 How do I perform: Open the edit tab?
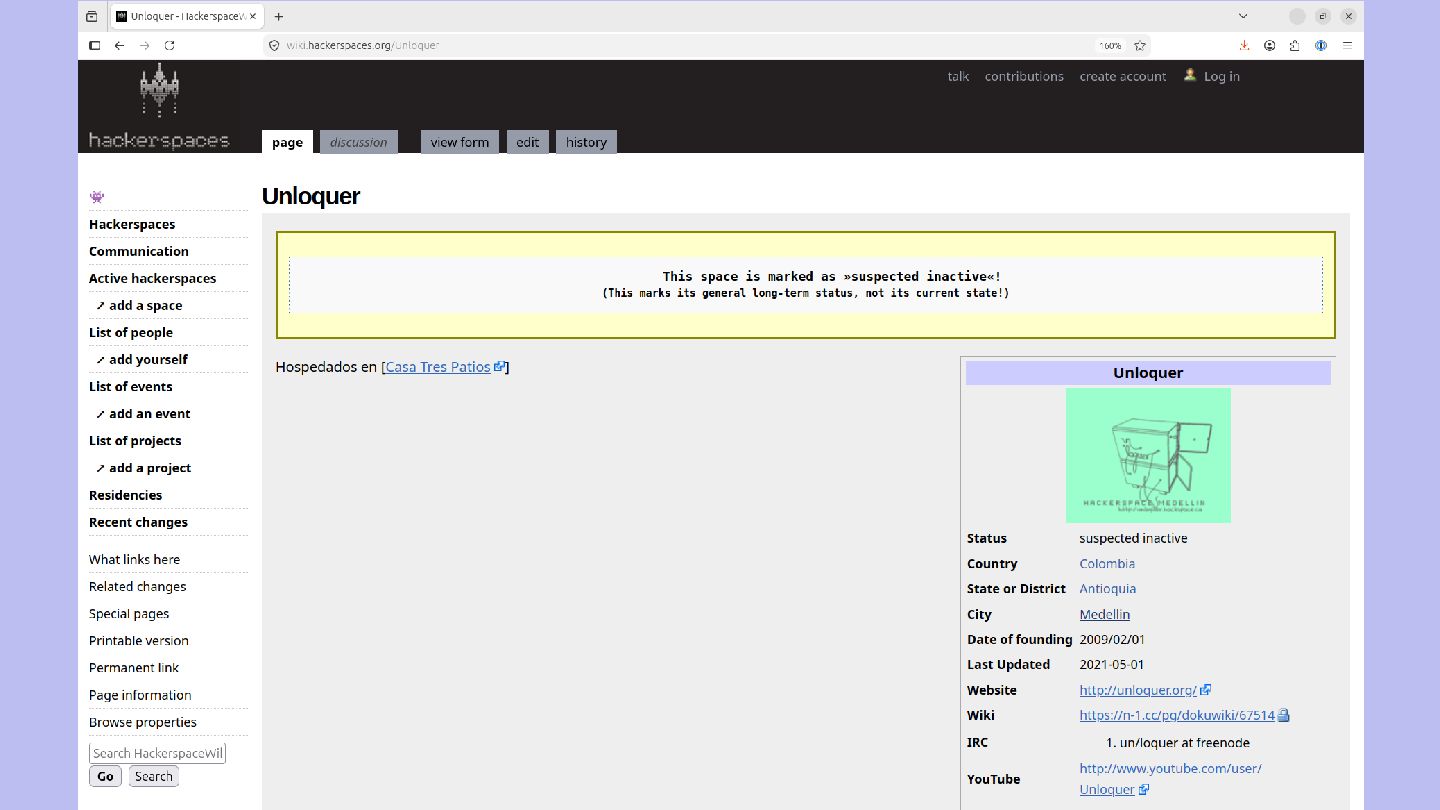coord(528,142)
